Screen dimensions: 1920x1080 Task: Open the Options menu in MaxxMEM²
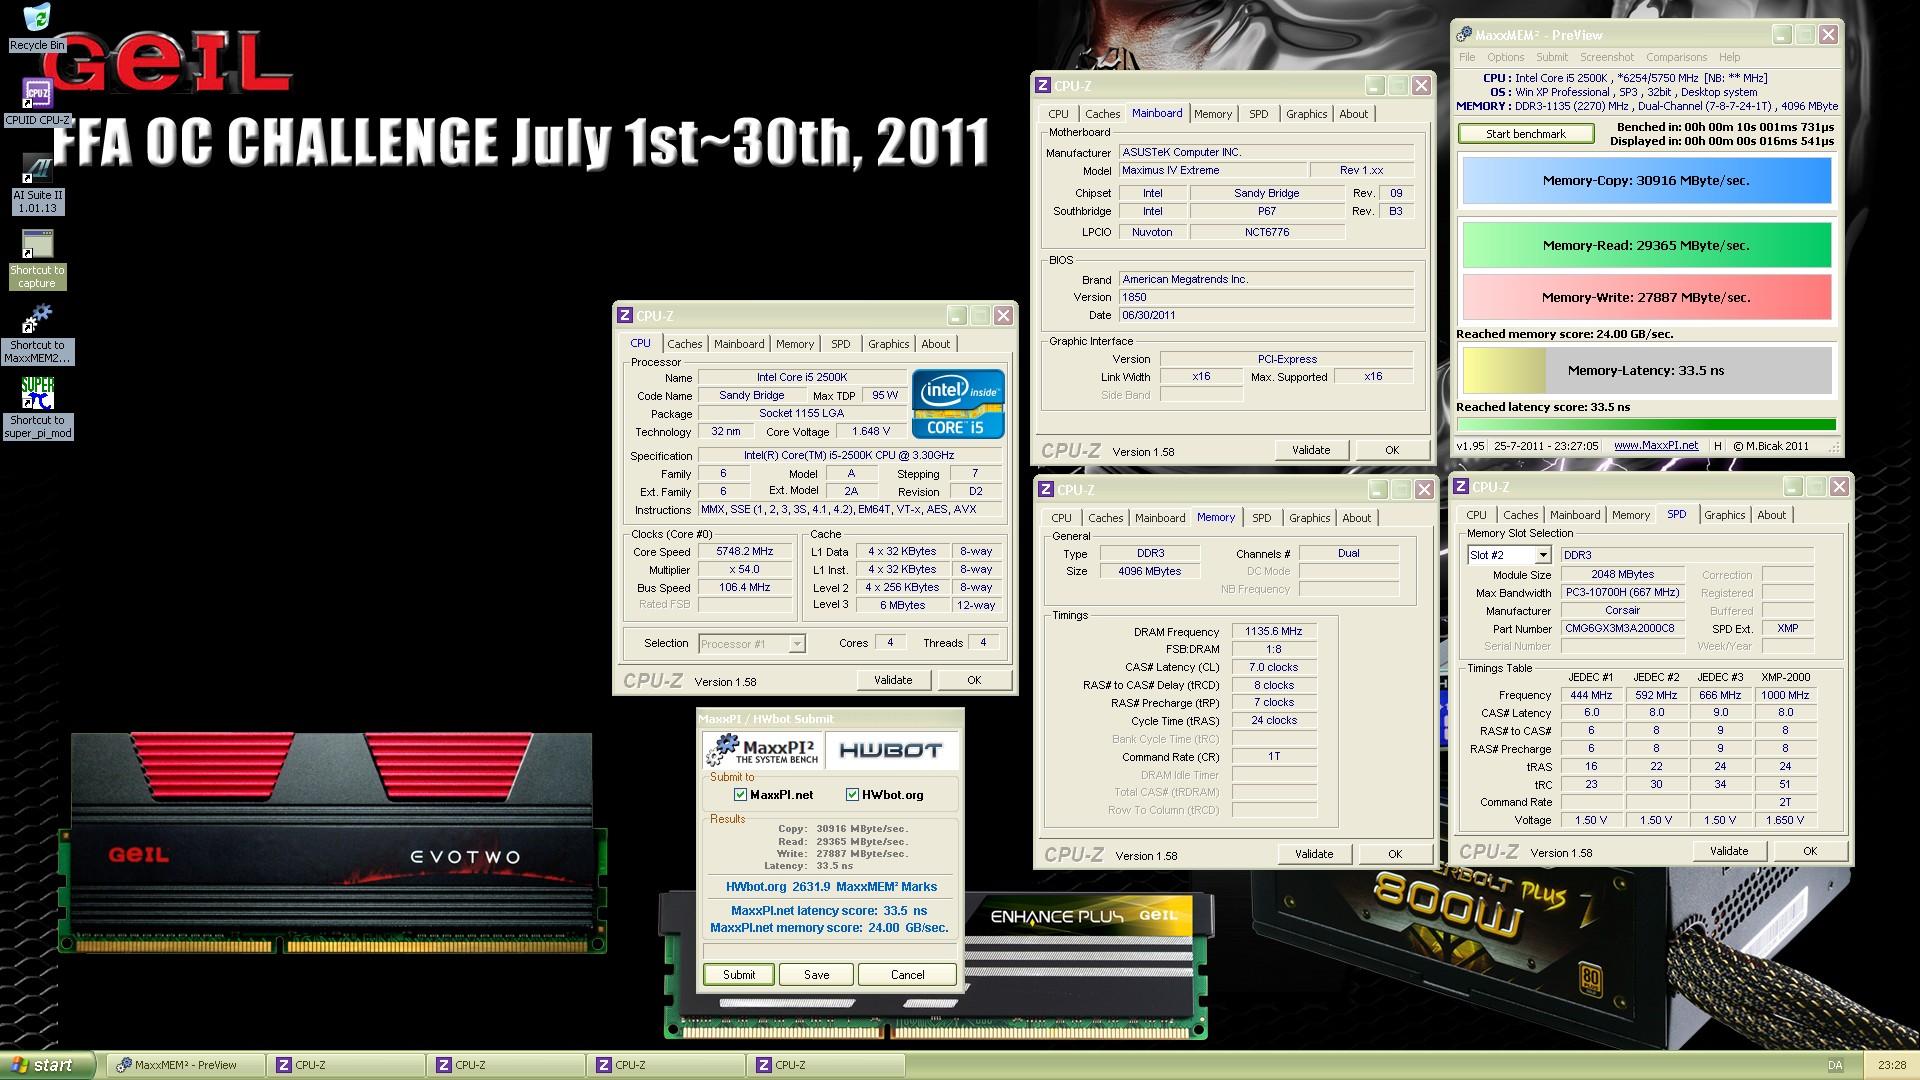pyautogui.click(x=1505, y=57)
